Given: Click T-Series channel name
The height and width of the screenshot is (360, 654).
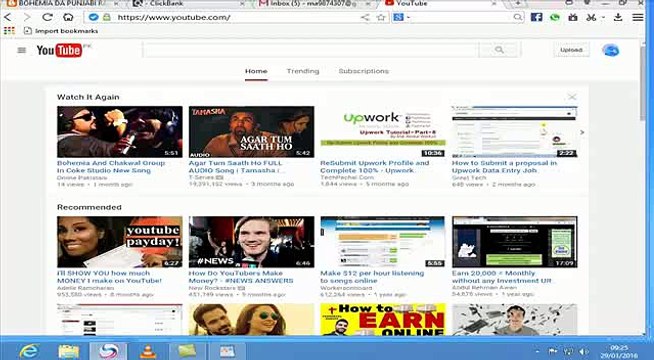Looking at the screenshot, I should [x=201, y=177].
